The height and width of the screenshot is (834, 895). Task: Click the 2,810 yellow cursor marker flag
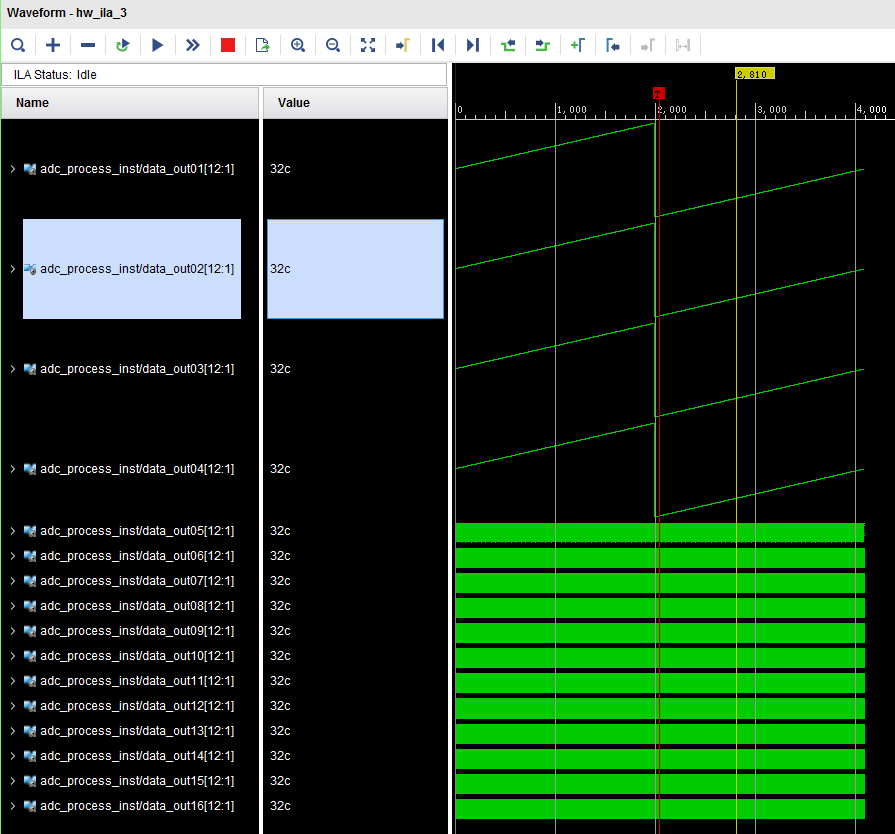click(x=755, y=74)
